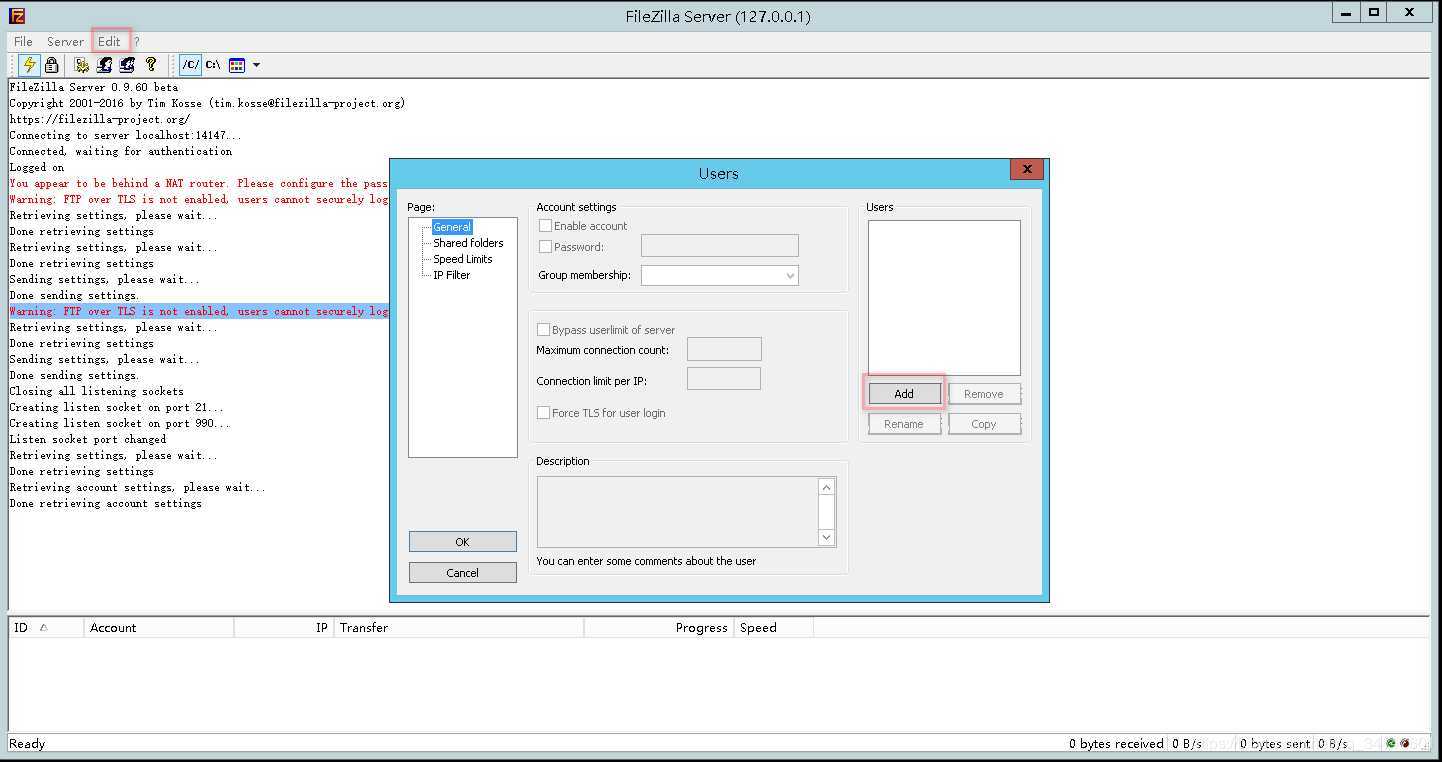Select the C:\ path display toolbar button
The width and height of the screenshot is (1442, 762).
213,65
